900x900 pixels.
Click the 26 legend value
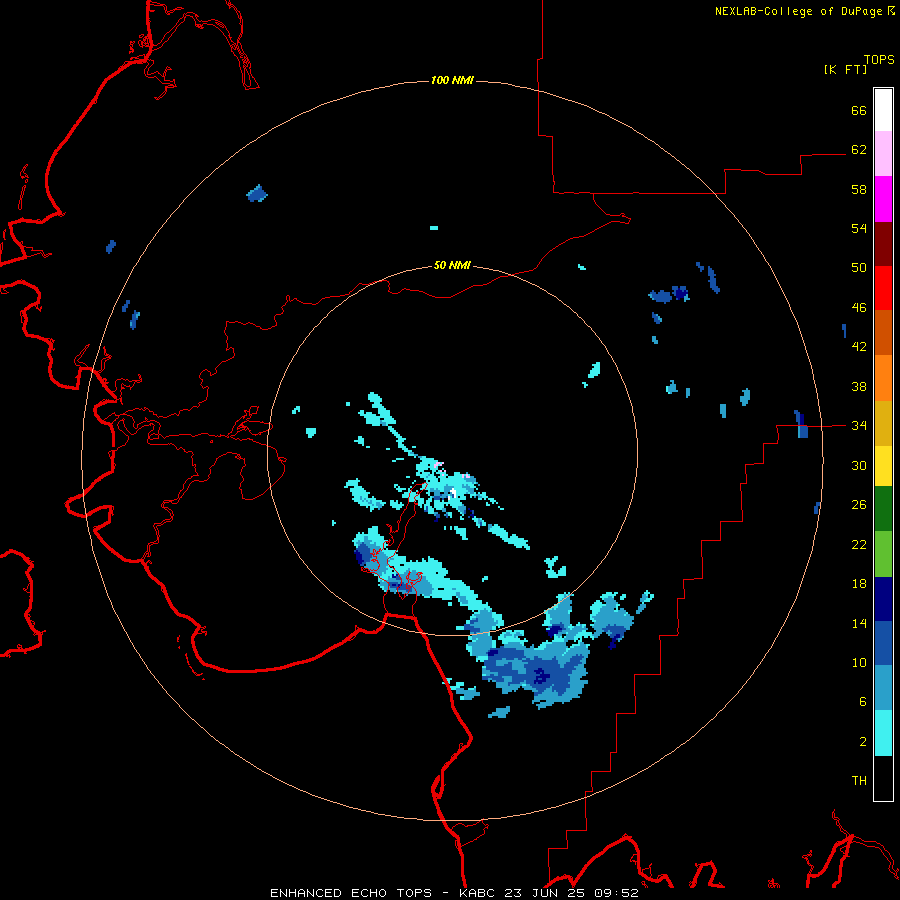pos(859,505)
